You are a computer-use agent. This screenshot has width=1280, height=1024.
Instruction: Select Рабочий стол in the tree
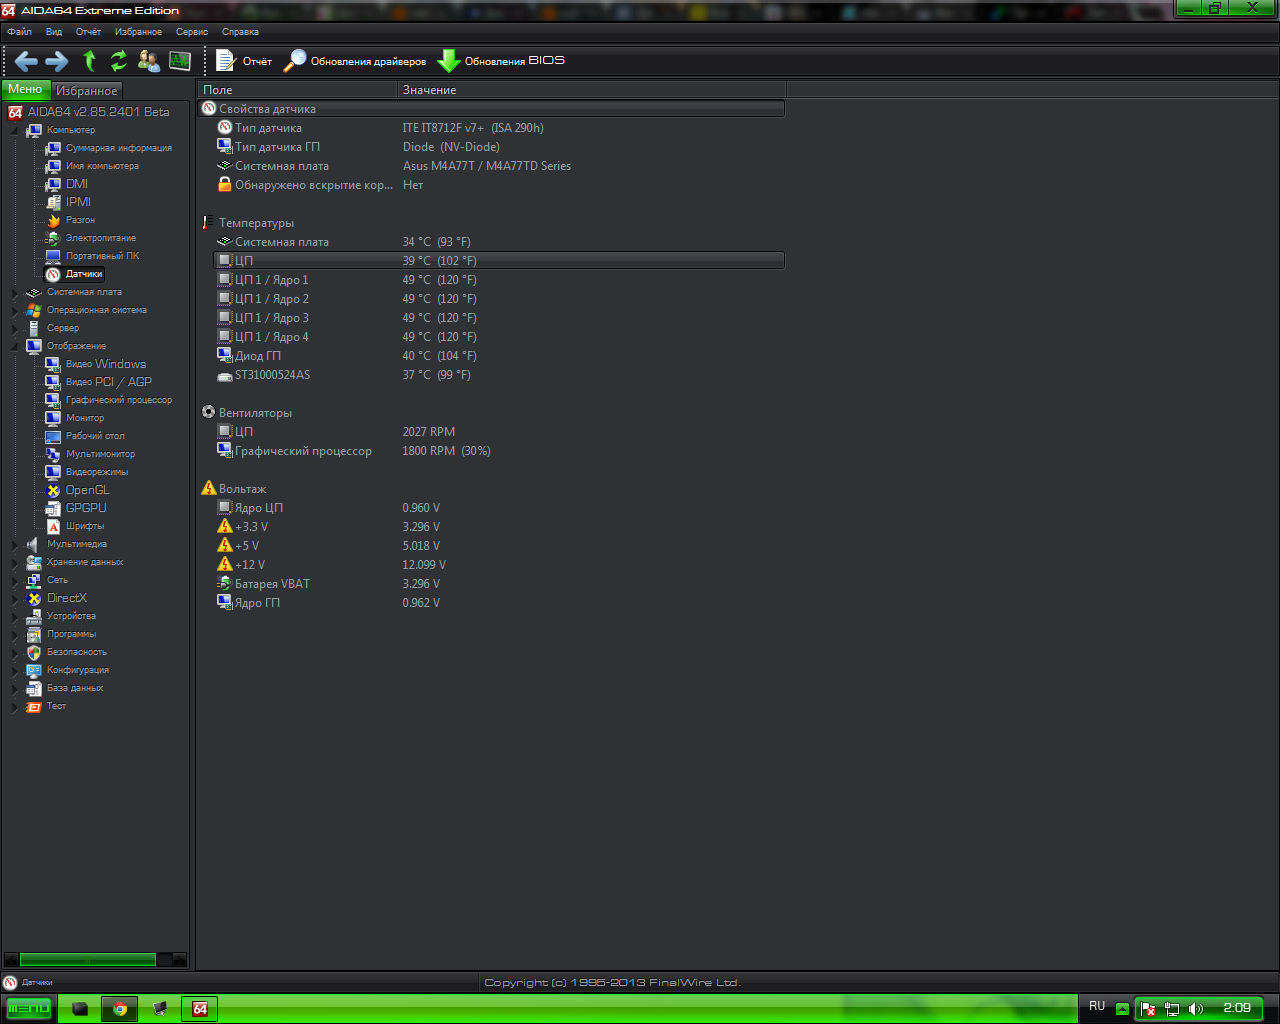point(95,436)
